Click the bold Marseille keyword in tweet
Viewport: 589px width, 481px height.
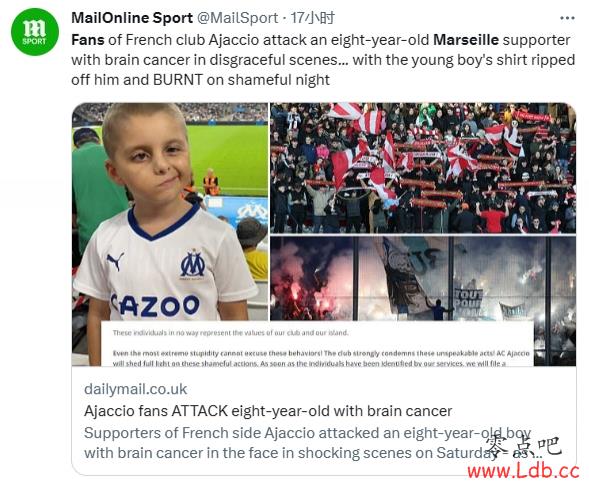[466, 40]
